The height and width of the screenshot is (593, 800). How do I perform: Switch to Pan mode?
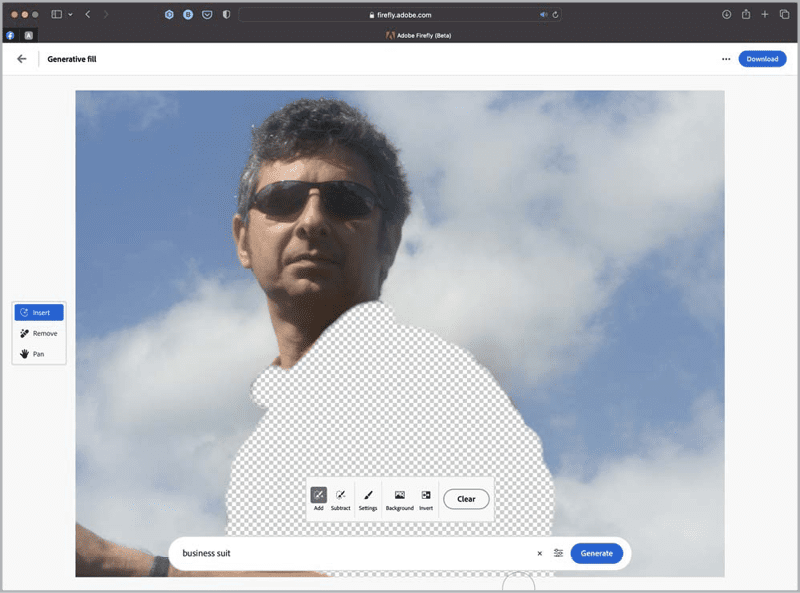point(39,354)
